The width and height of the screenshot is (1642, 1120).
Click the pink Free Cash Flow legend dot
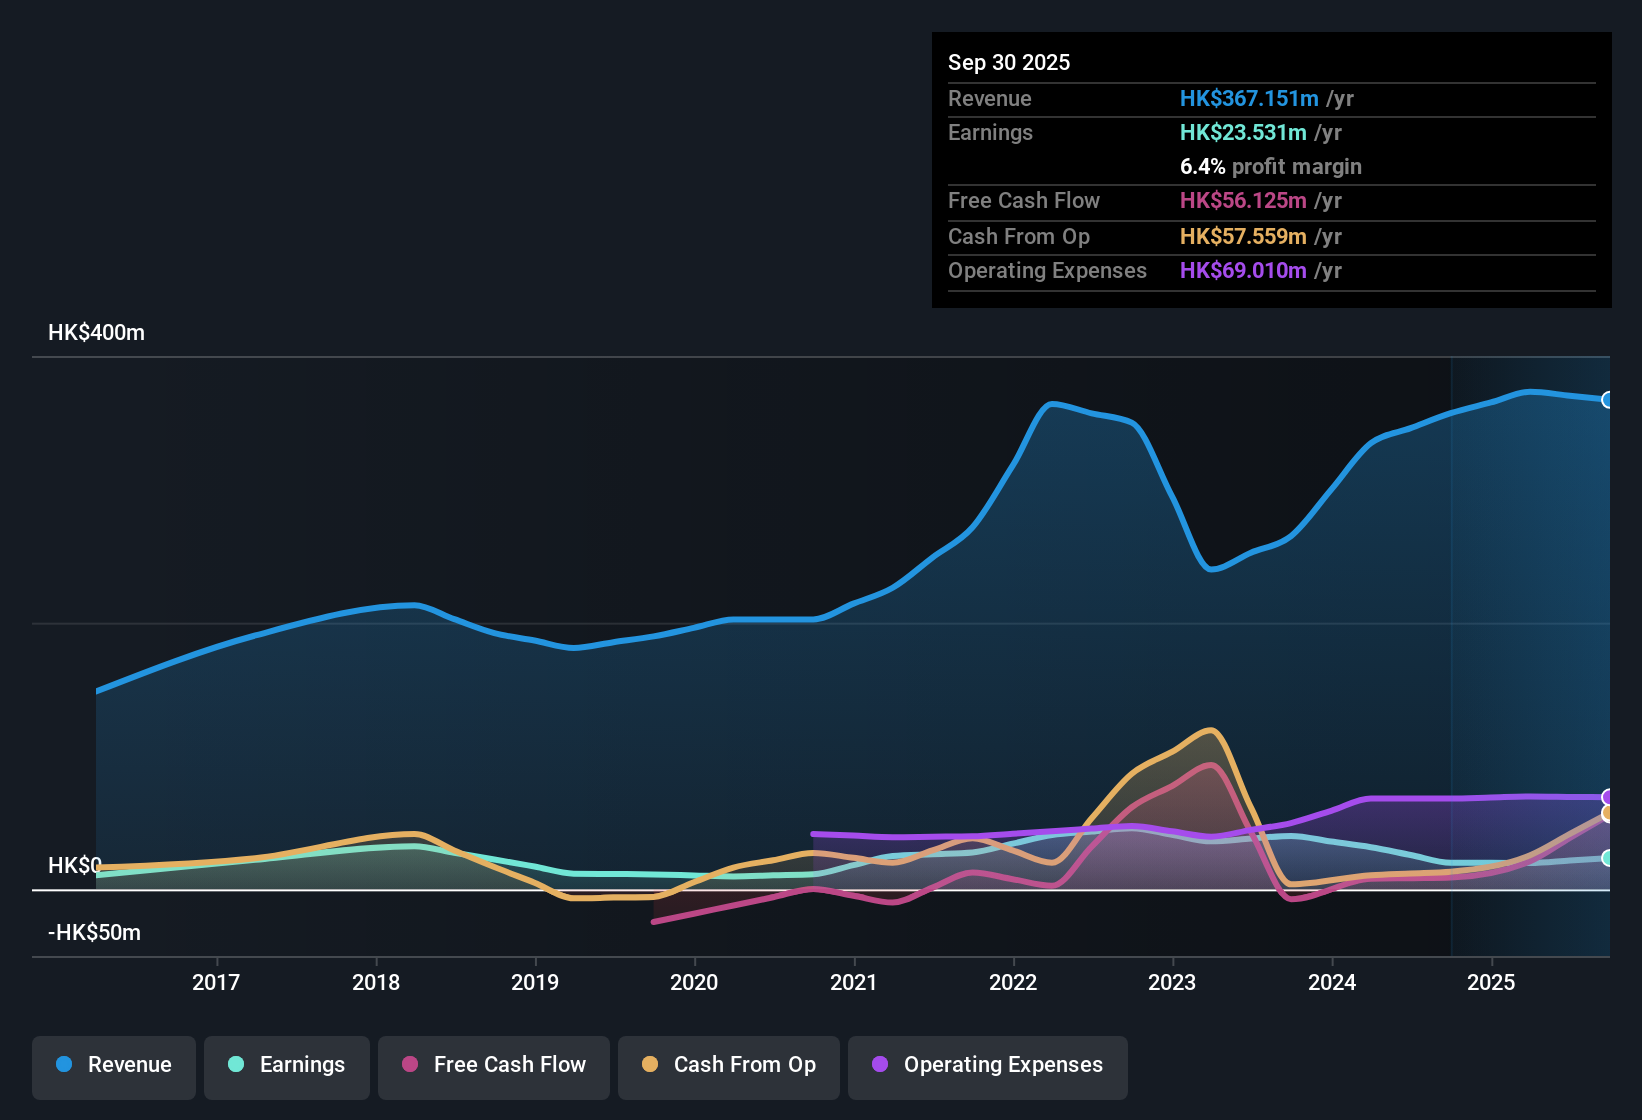pos(409,1065)
